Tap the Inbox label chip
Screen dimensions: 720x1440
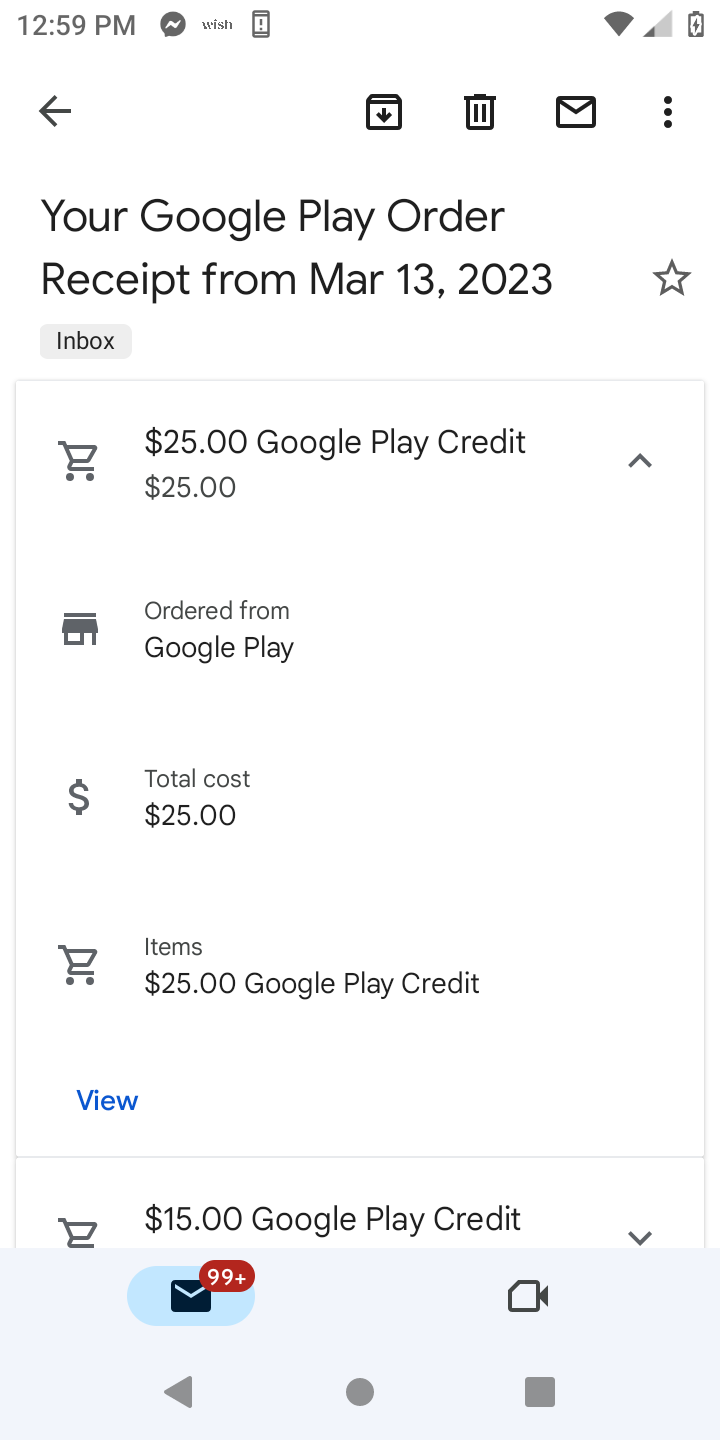point(85,341)
